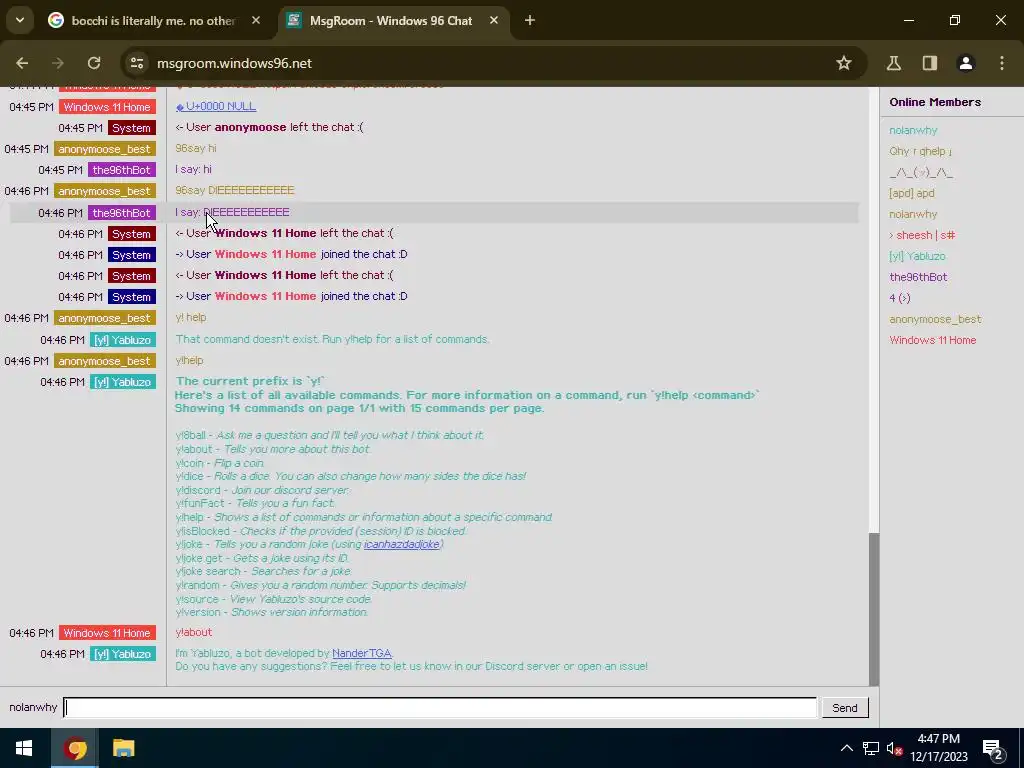Select Windows 11 Home in Online Members

click(x=933, y=340)
